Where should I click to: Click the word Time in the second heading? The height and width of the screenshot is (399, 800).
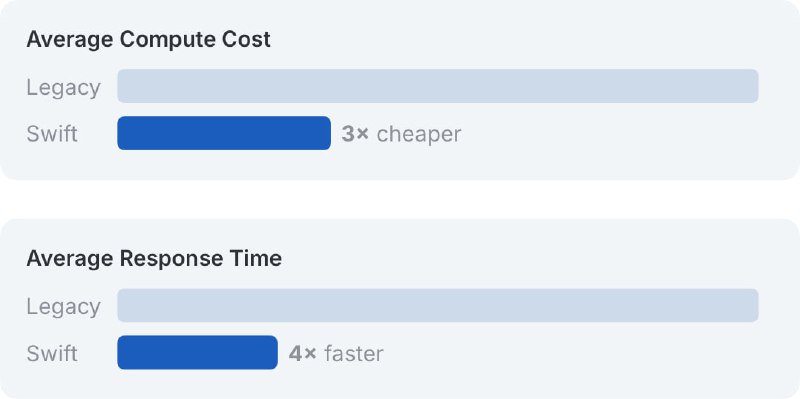(260, 259)
